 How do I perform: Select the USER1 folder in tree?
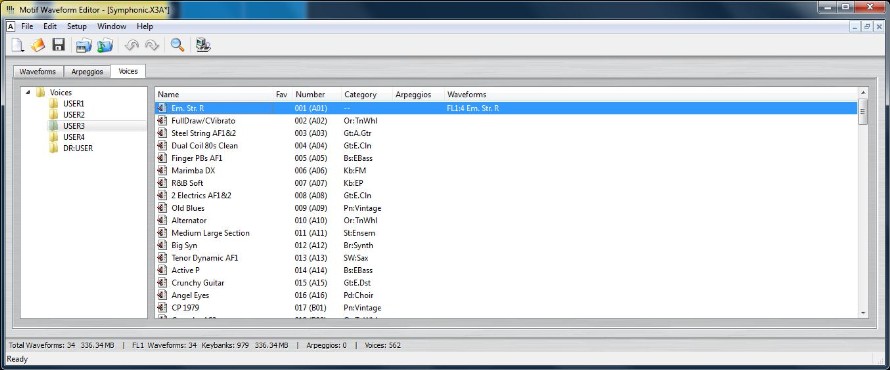[x=74, y=104]
